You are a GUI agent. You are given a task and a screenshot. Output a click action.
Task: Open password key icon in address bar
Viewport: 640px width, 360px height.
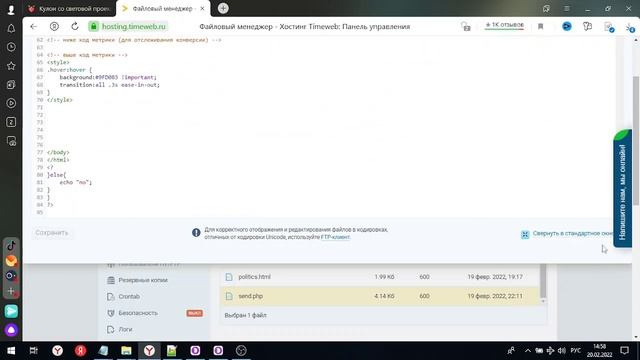466,27
